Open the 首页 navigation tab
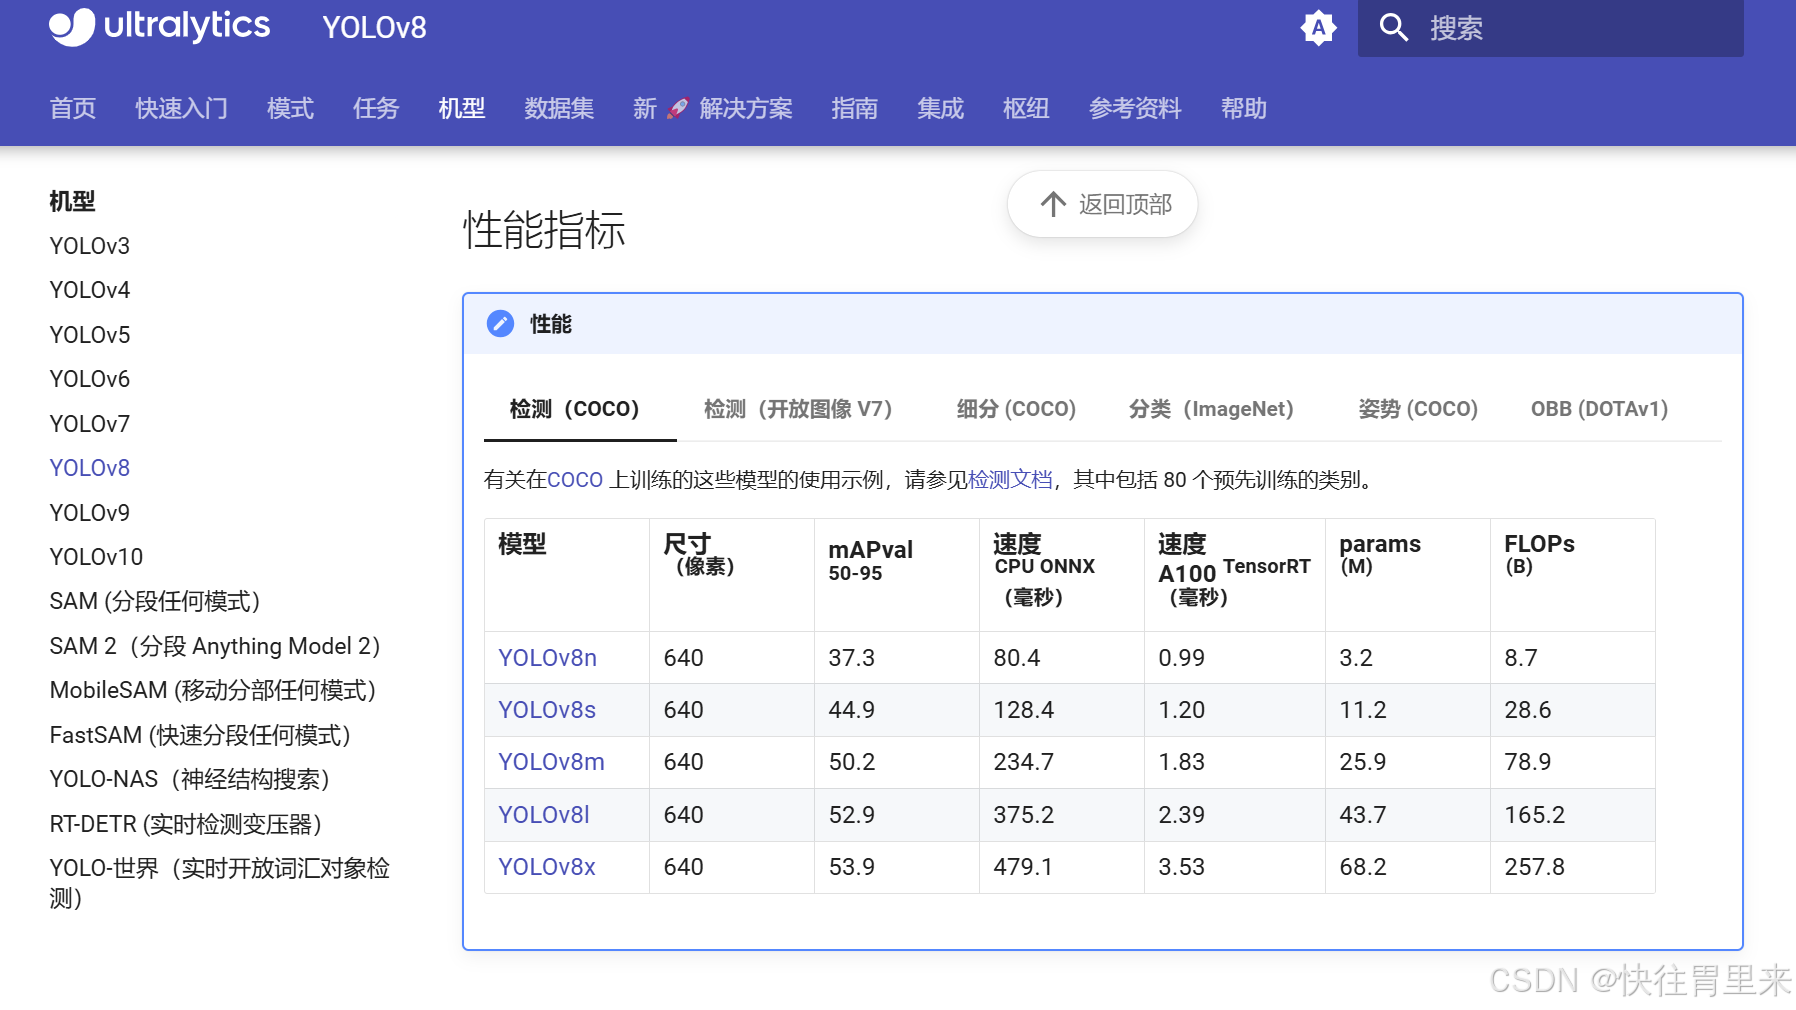1796x1010 pixels. 73,108
